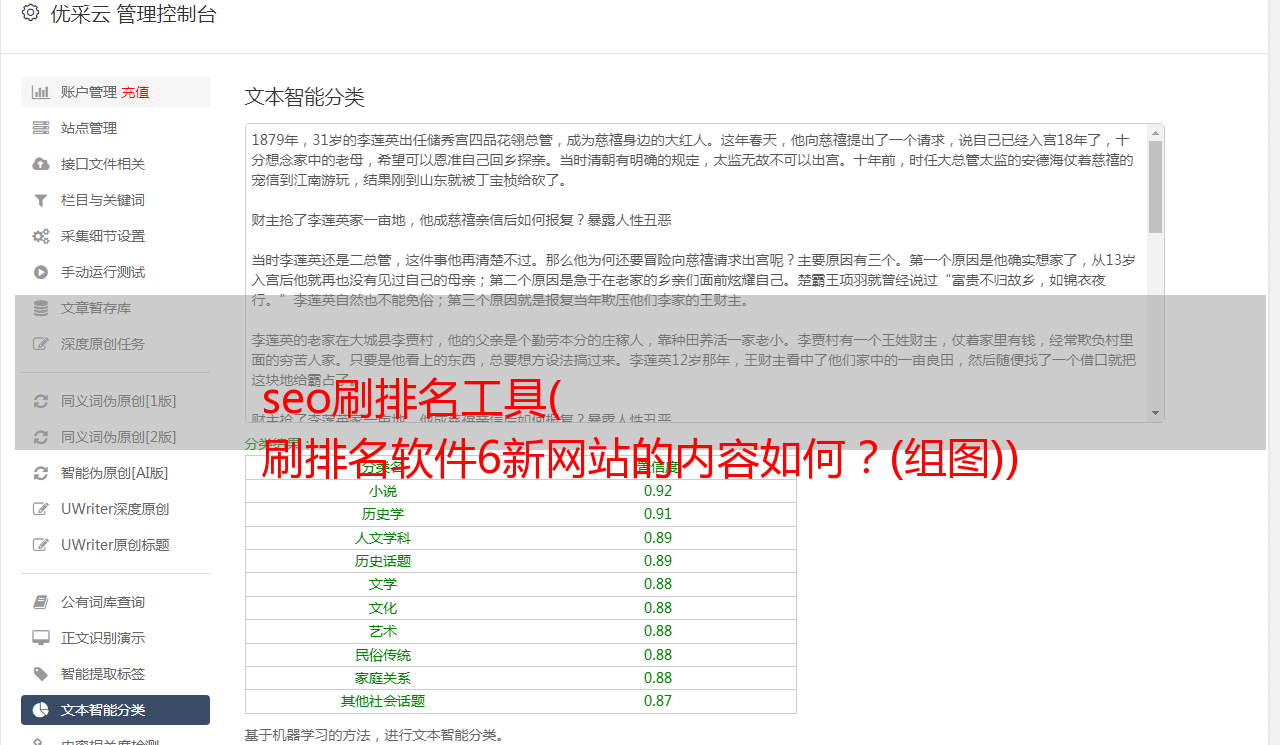Screen dimensions: 1280x745
Task: Click the pie chart icon for 文本智能分类
Action: 41,710
